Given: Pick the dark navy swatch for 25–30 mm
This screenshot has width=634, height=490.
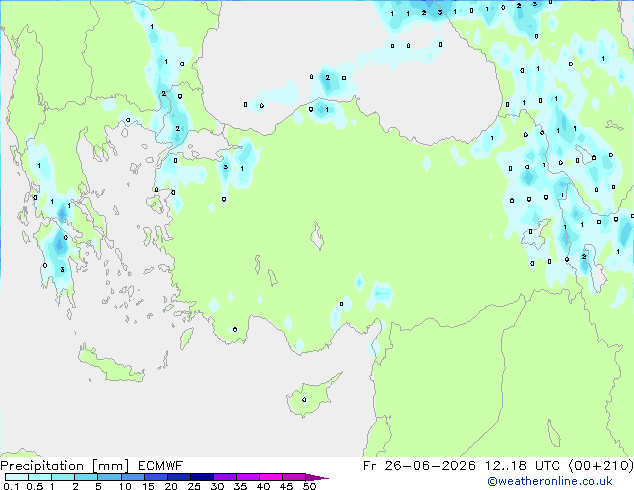Looking at the screenshot, I should (201, 477).
